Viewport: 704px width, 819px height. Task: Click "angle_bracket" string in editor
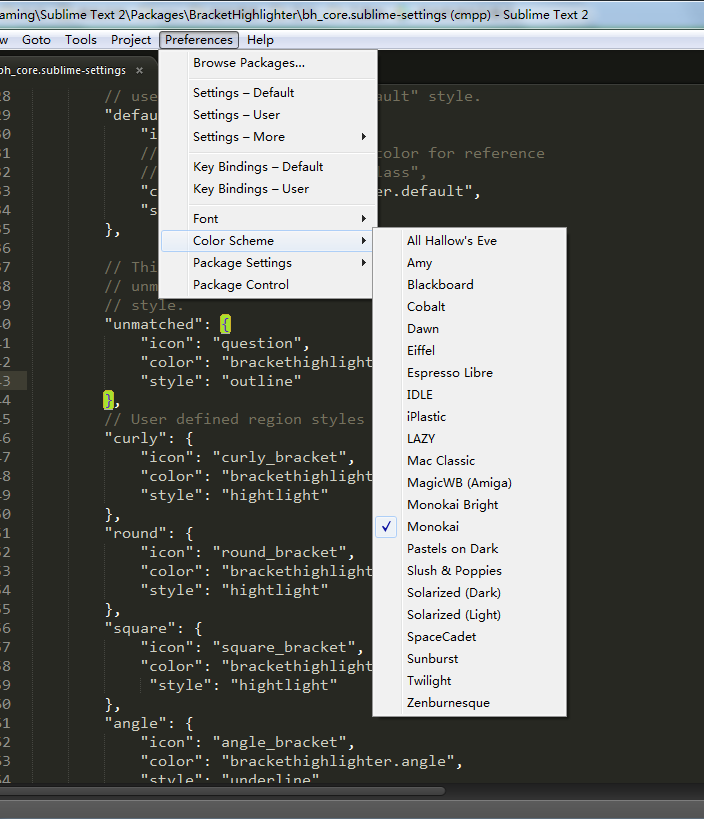tap(279, 742)
